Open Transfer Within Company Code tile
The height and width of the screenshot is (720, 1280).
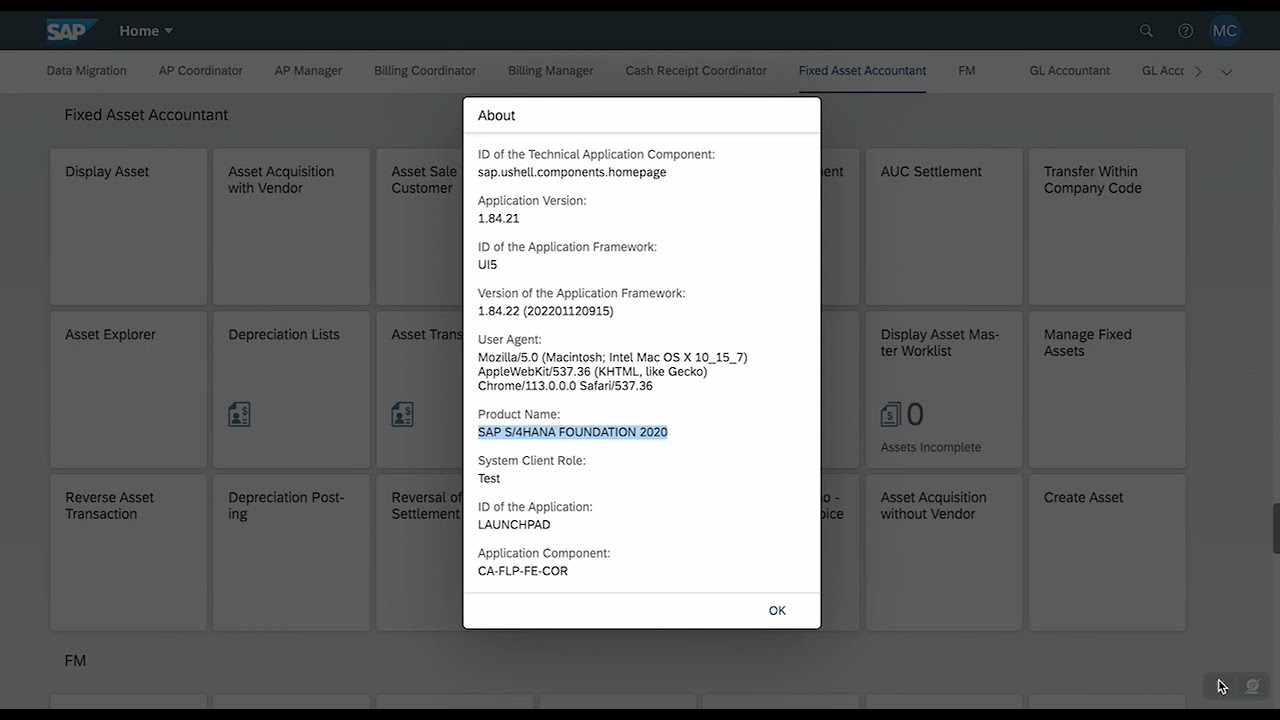[1107, 227]
